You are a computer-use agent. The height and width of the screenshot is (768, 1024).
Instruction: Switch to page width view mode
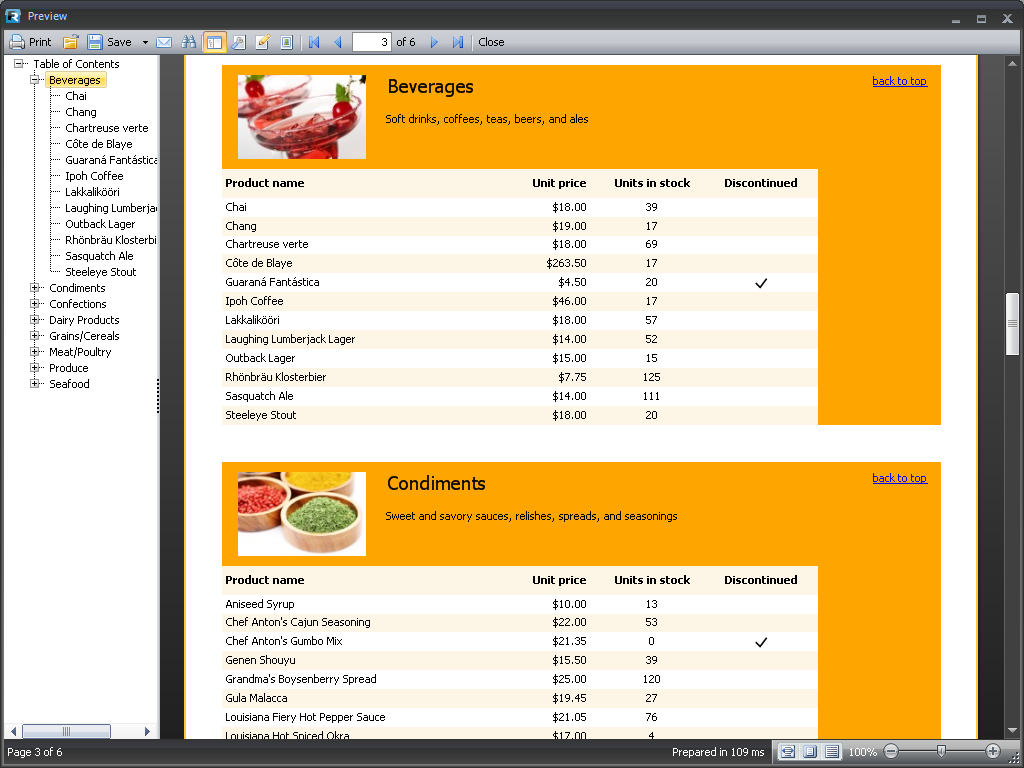coord(788,752)
